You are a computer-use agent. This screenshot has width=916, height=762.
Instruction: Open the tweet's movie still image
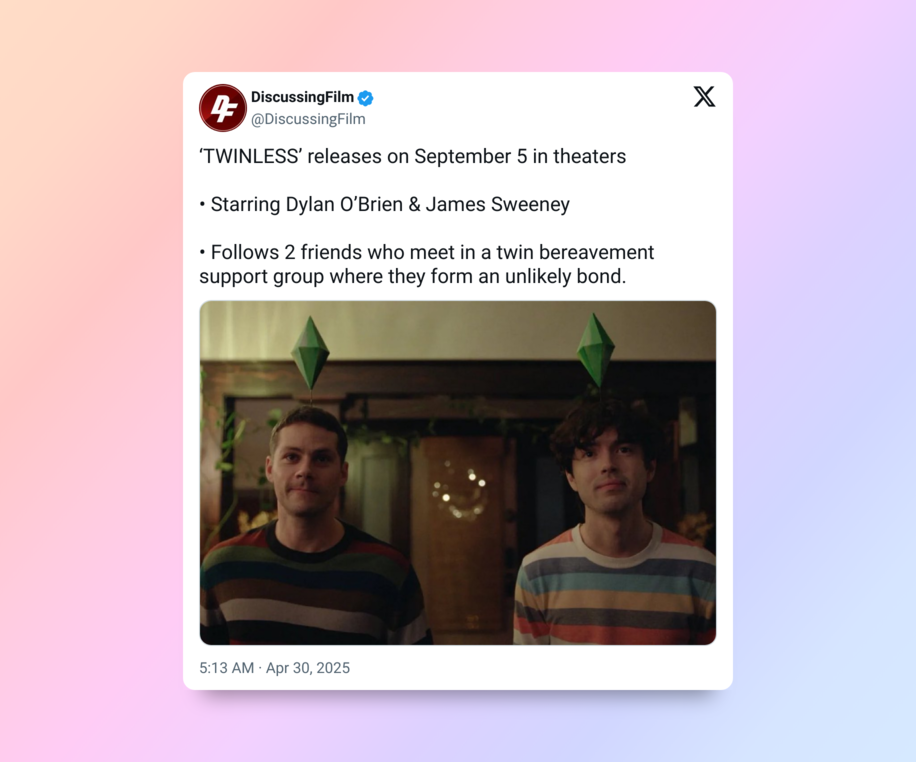458,473
